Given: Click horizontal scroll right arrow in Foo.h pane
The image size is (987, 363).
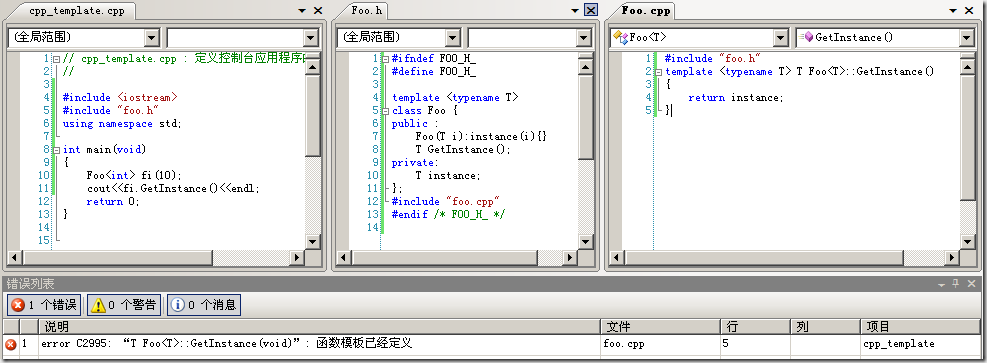Looking at the screenshot, I should click(571, 257).
